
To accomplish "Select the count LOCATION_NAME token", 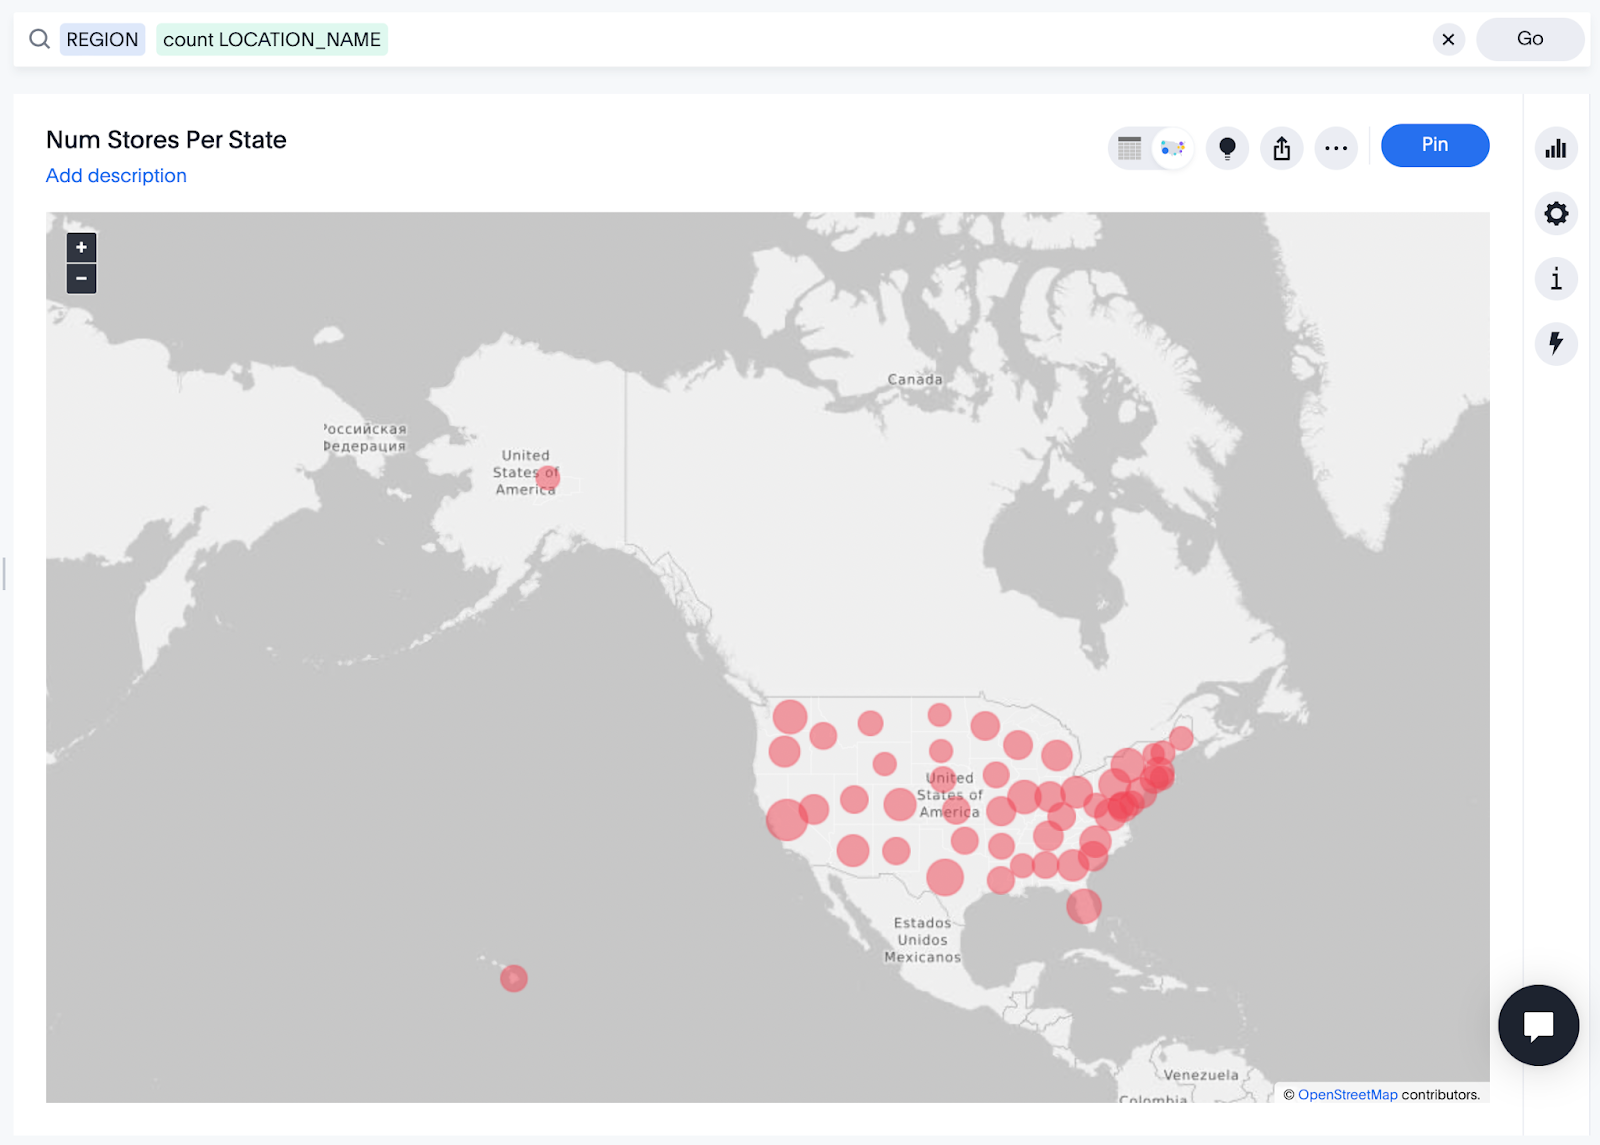I will [272, 40].
